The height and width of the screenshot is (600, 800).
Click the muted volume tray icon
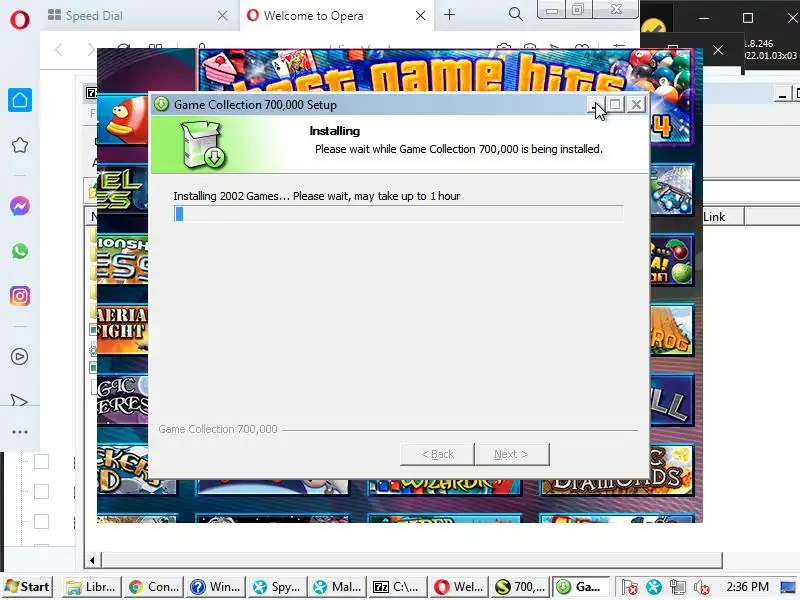(x=702, y=587)
